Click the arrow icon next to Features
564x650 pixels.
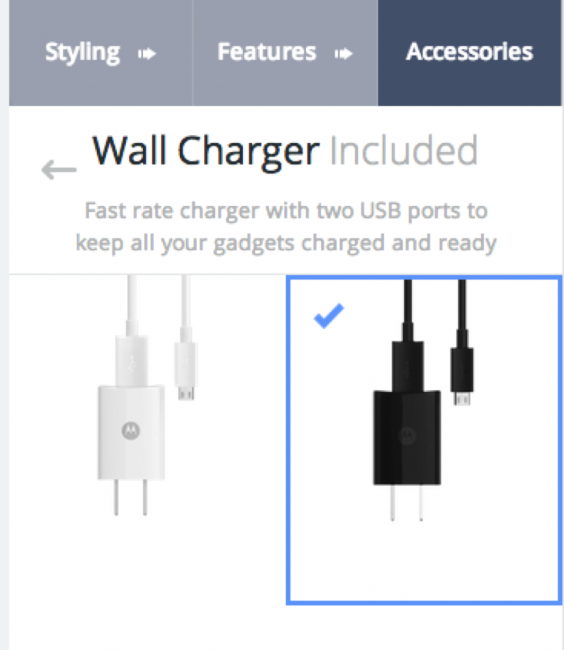tap(344, 53)
